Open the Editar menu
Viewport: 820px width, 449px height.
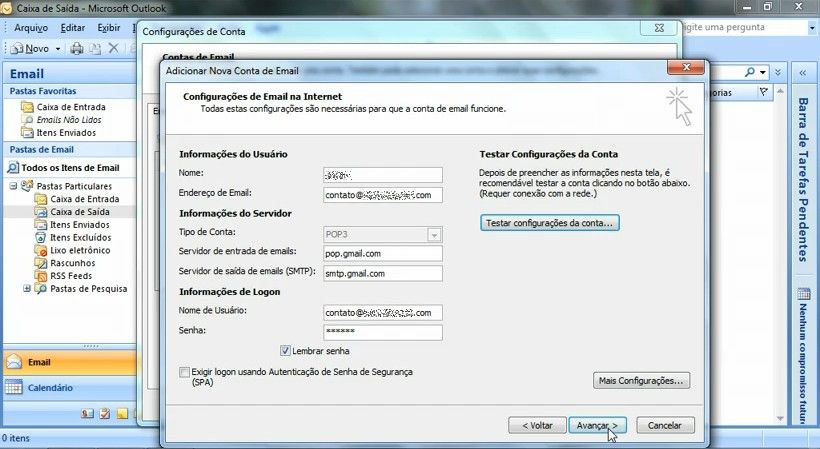pyautogui.click(x=73, y=27)
